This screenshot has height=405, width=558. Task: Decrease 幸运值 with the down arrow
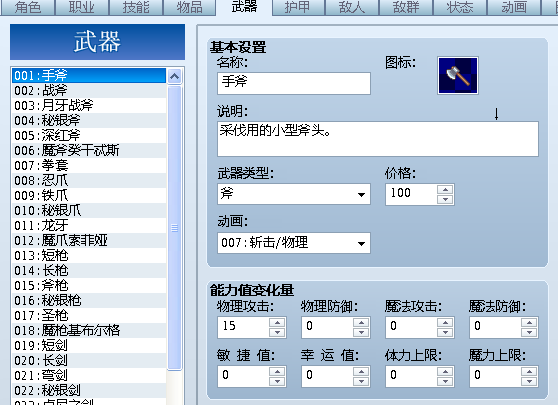(x=361, y=382)
